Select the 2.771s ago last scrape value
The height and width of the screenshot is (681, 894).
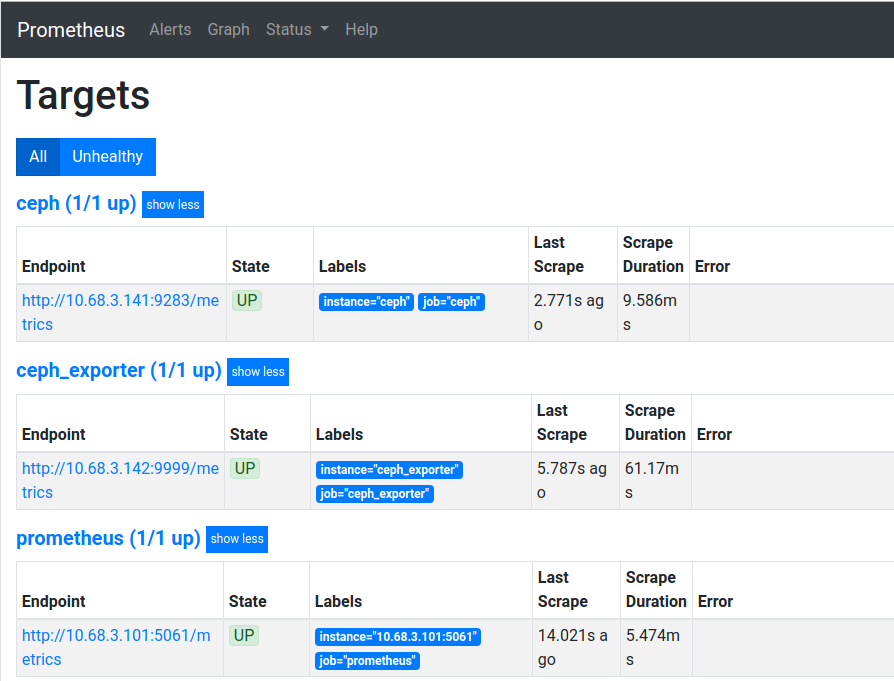(568, 313)
